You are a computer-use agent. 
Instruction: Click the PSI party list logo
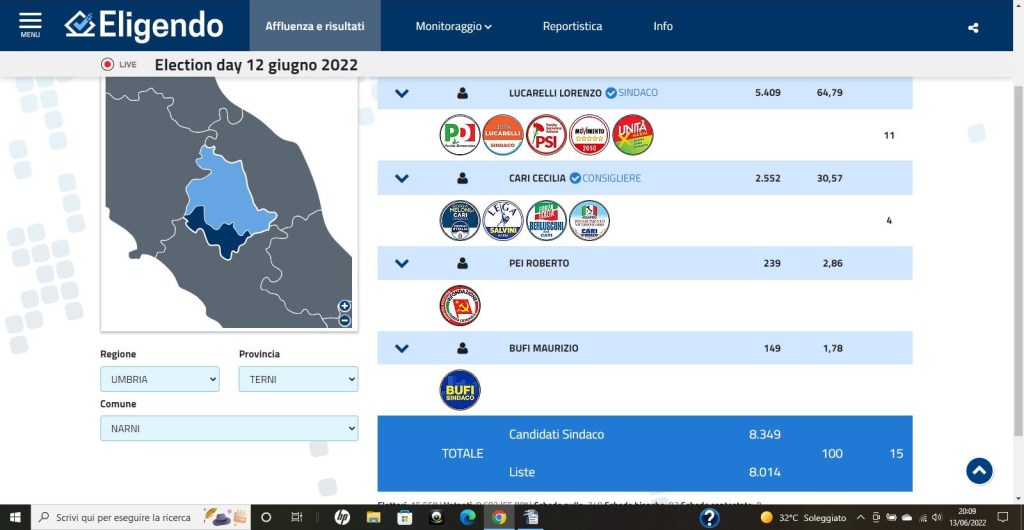click(x=546, y=135)
